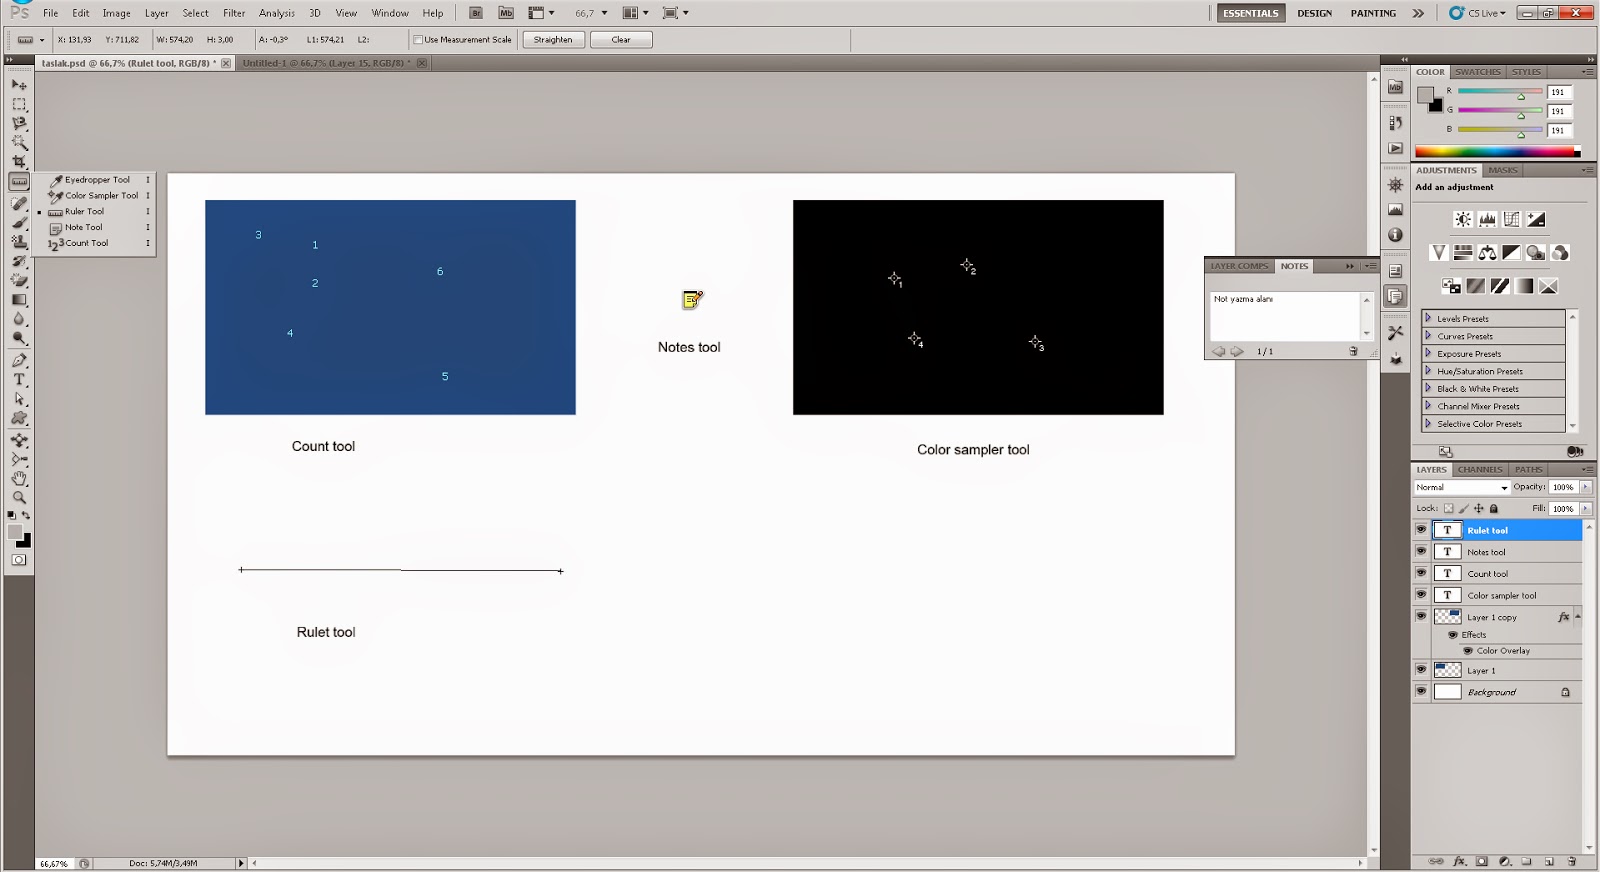Image resolution: width=1600 pixels, height=872 pixels.
Task: Select the Zoom tool in toolbox
Action: tap(19, 497)
